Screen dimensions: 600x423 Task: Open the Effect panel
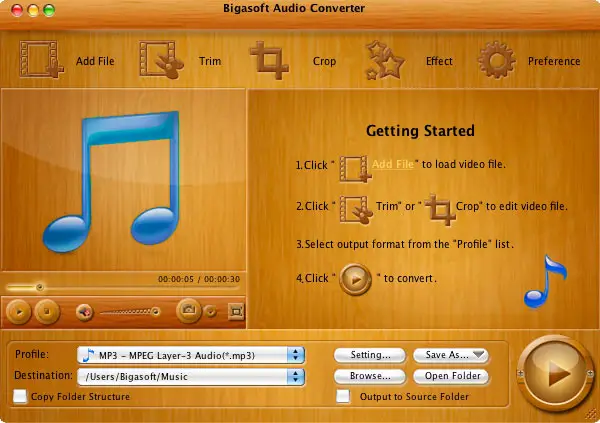[x=409, y=60]
